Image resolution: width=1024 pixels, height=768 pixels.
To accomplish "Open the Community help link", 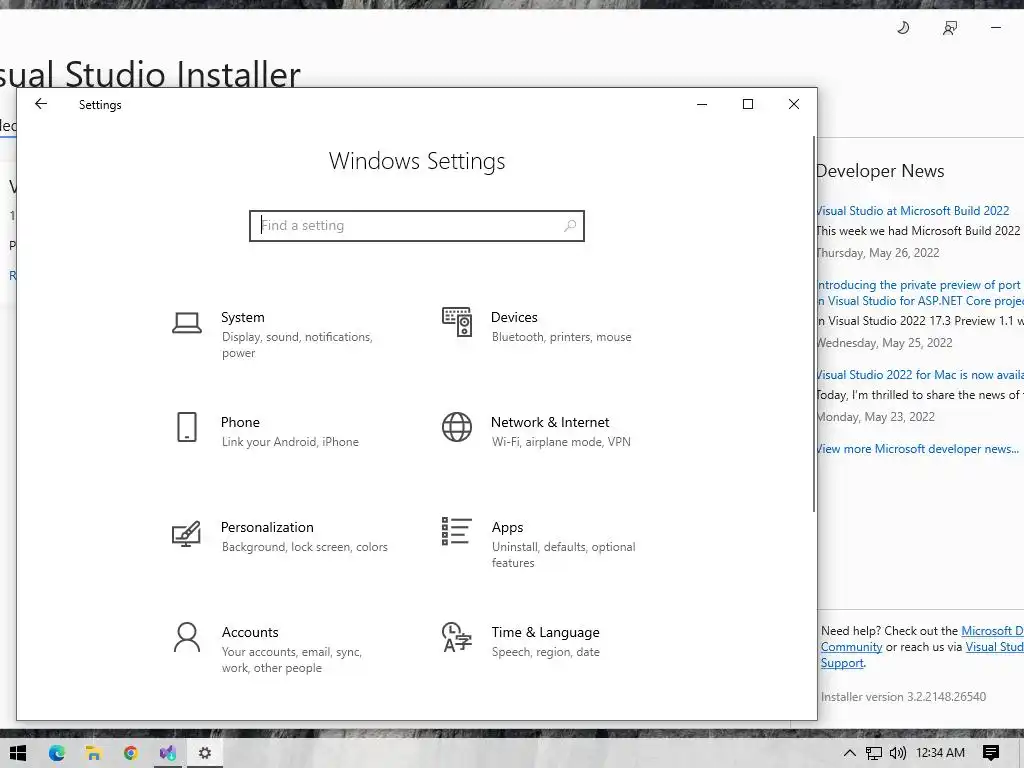I will click(852, 647).
